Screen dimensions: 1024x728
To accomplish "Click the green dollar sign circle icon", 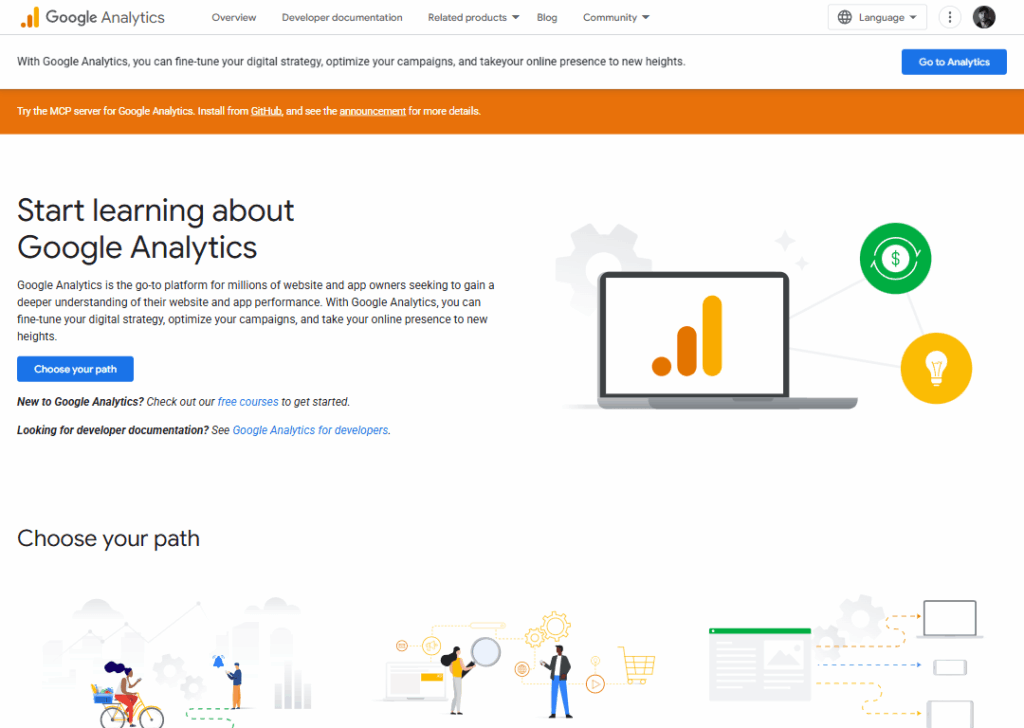I will click(x=895, y=259).
